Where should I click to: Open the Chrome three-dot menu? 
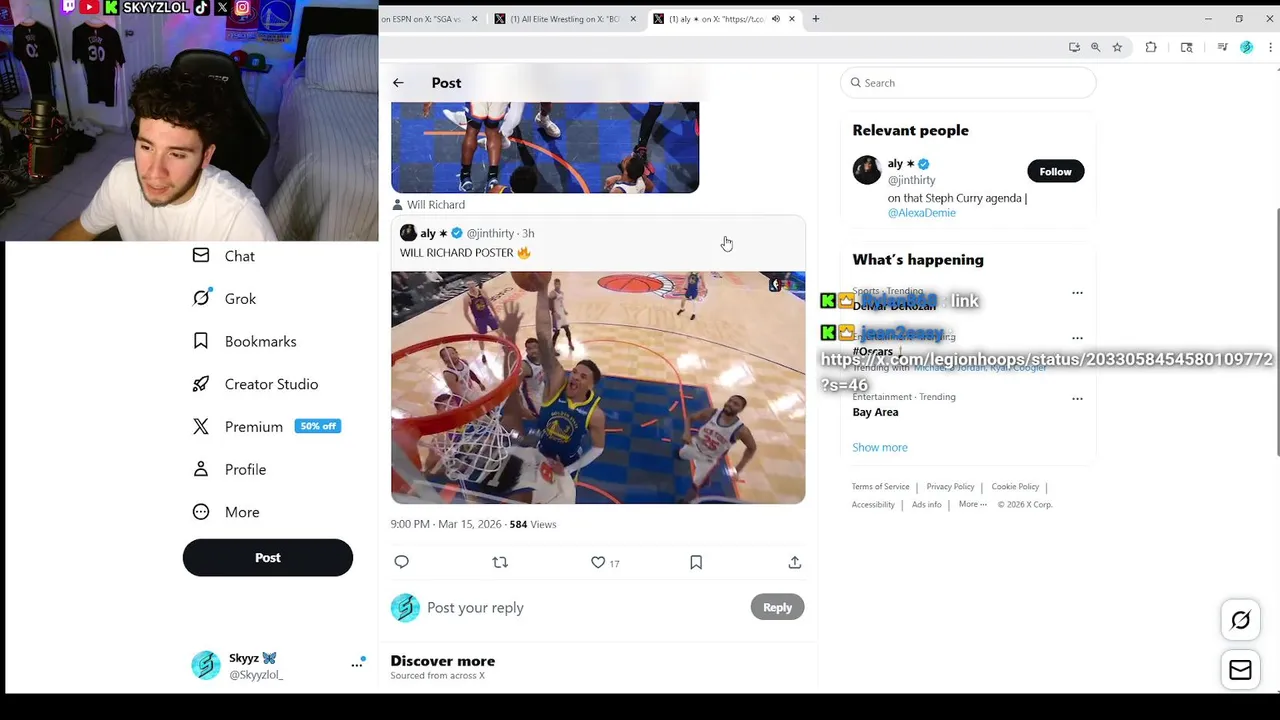1271,47
